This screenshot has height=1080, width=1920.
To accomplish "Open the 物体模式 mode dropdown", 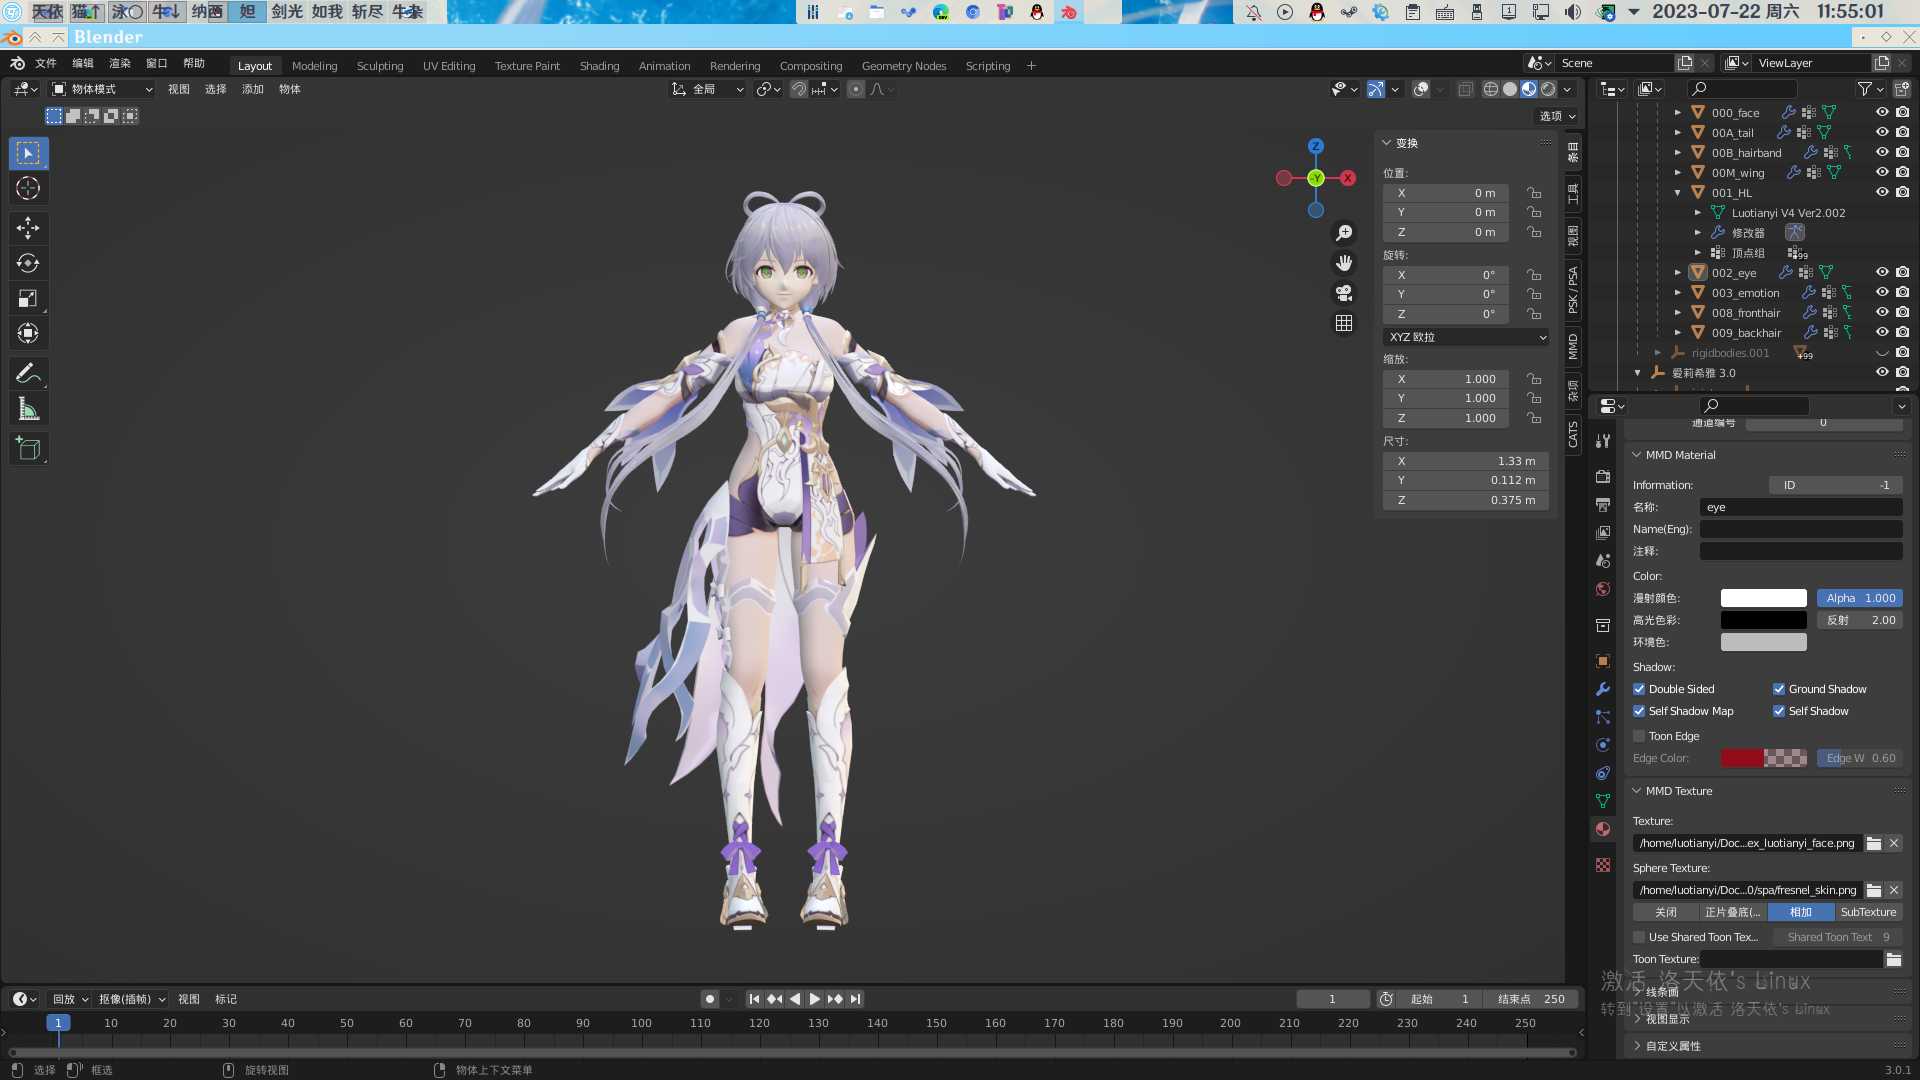I will pos(102,89).
